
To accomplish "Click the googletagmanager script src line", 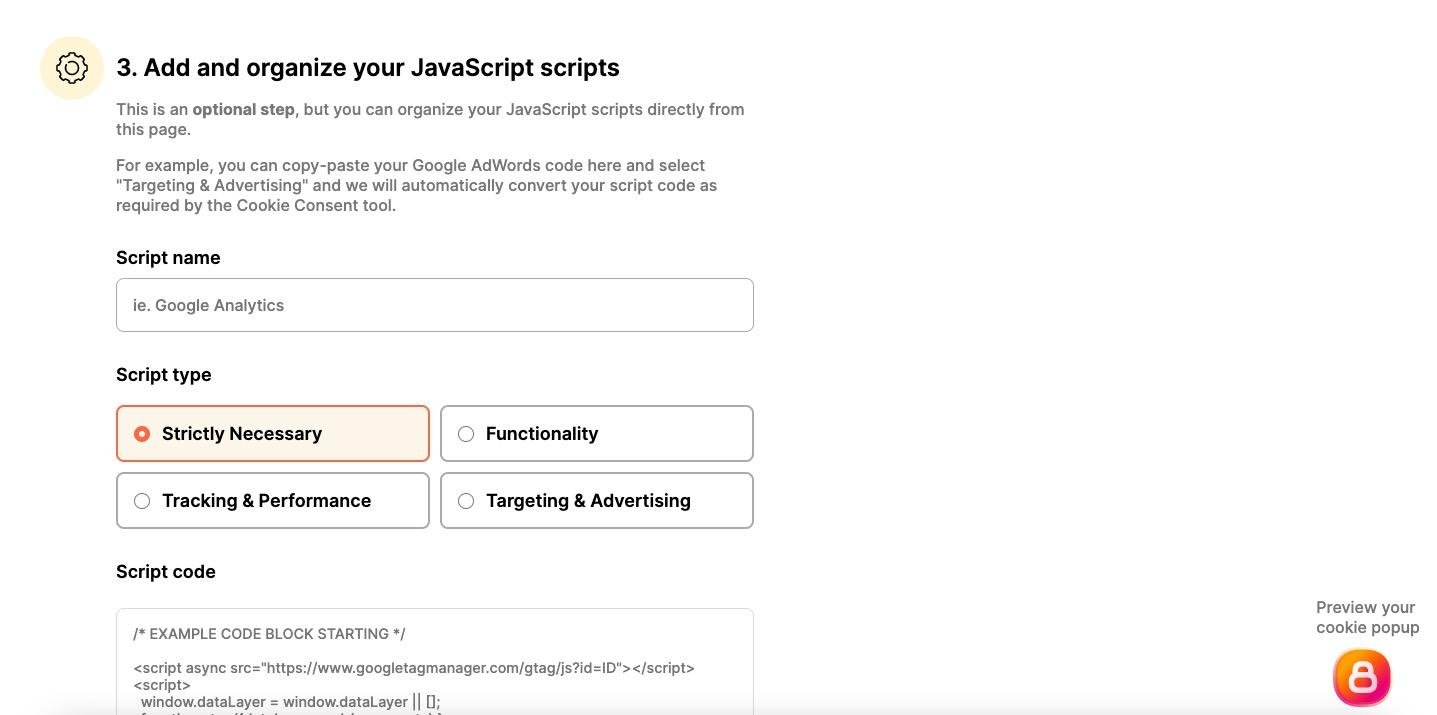I will (413, 668).
